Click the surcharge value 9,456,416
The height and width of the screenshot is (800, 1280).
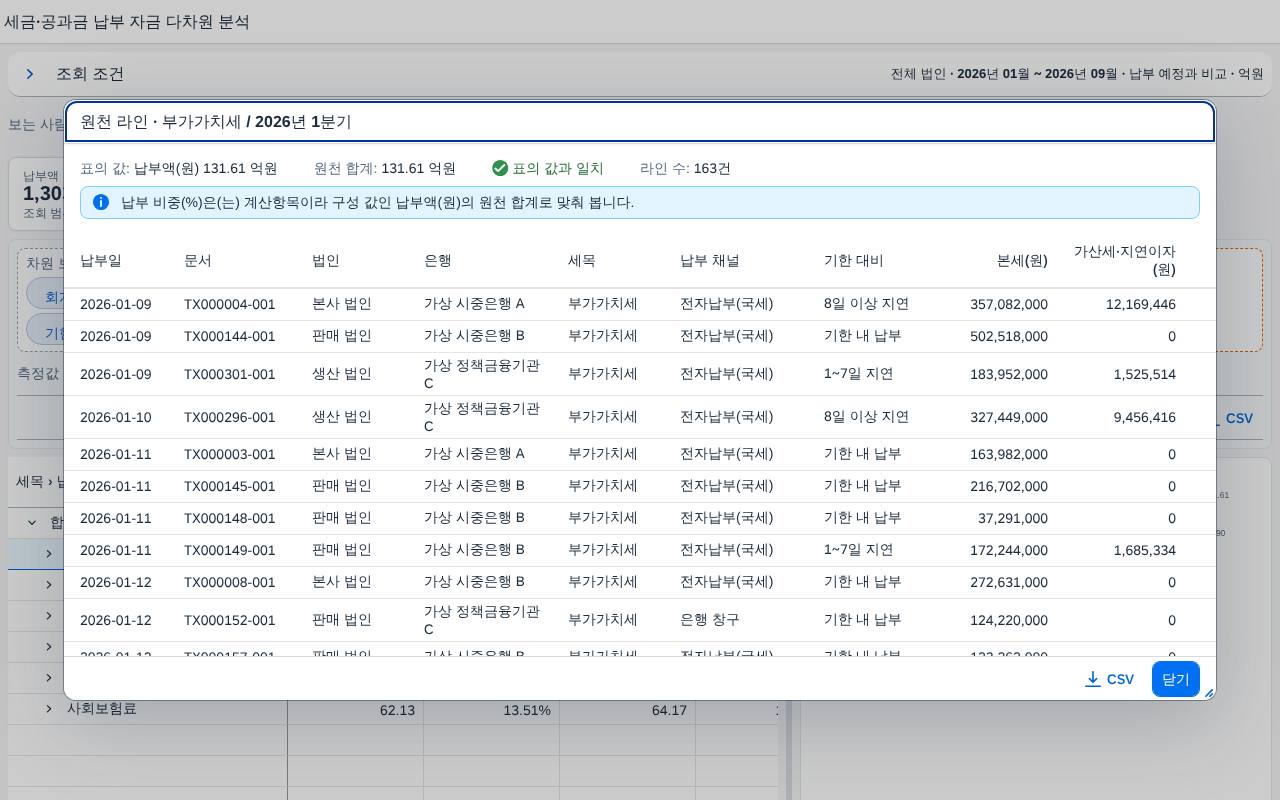[1145, 417]
